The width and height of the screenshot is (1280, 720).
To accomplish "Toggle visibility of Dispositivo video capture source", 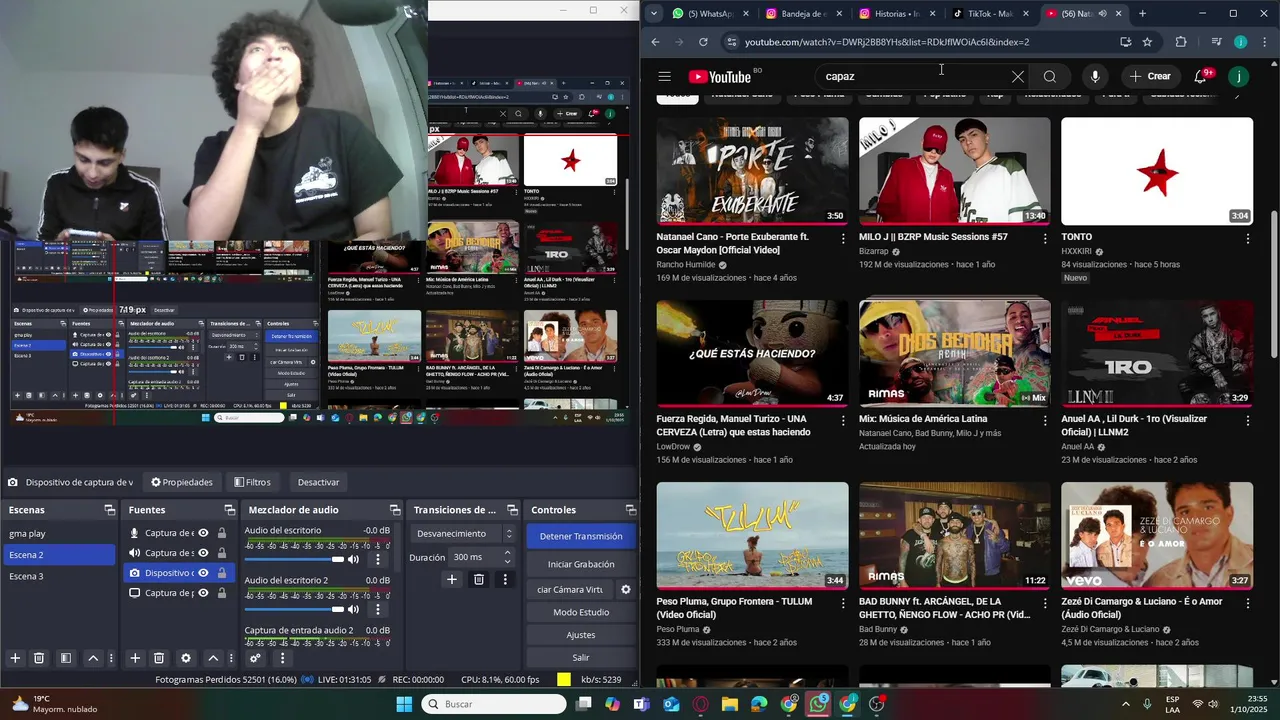I will tap(204, 573).
